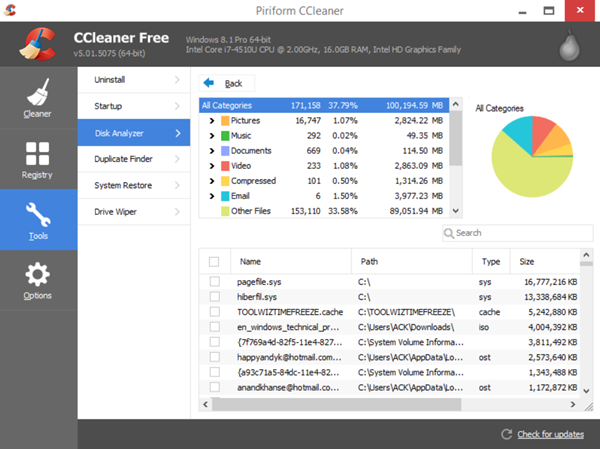Expand the Compressed category
Image resolution: width=600 pixels, height=449 pixels.
212,181
